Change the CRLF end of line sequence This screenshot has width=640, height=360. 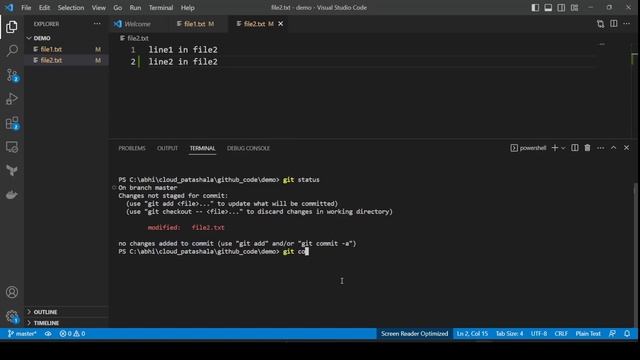561,333
